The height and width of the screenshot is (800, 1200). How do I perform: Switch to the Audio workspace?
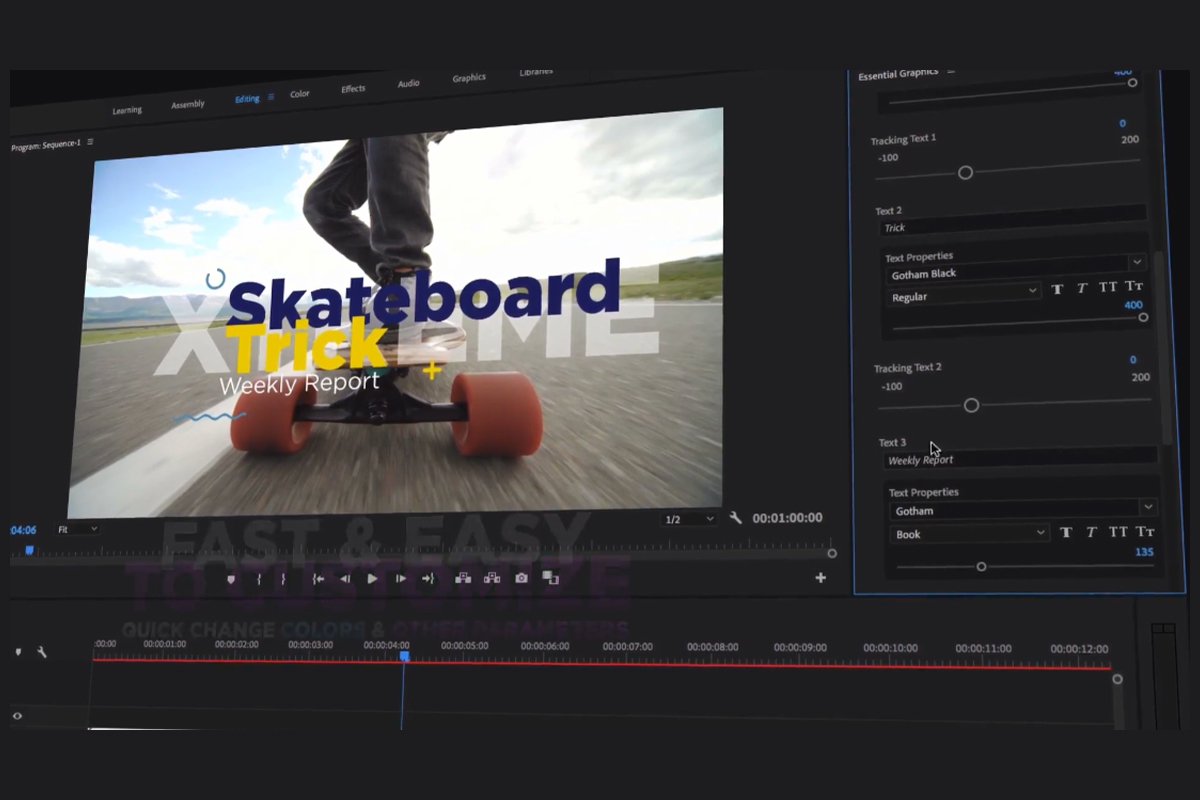point(408,84)
